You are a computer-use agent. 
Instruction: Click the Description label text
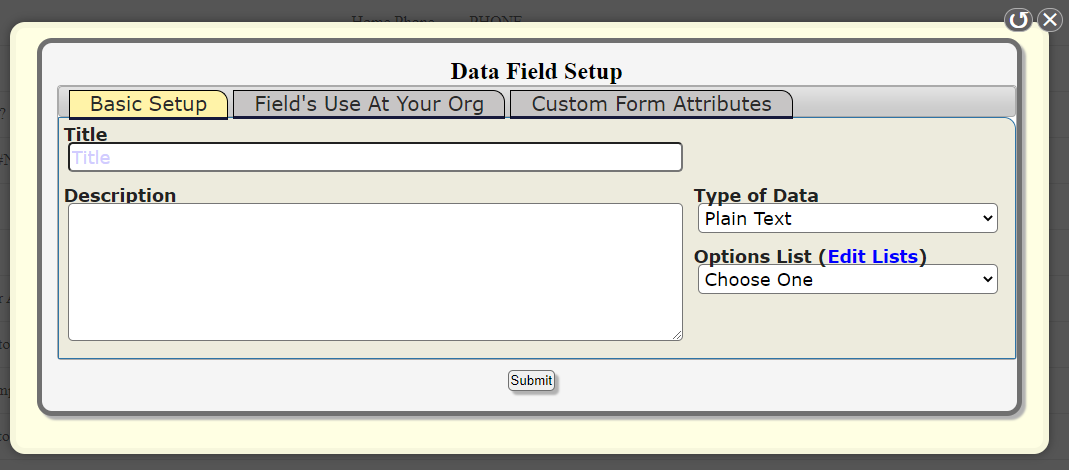pyautogui.click(x=120, y=195)
